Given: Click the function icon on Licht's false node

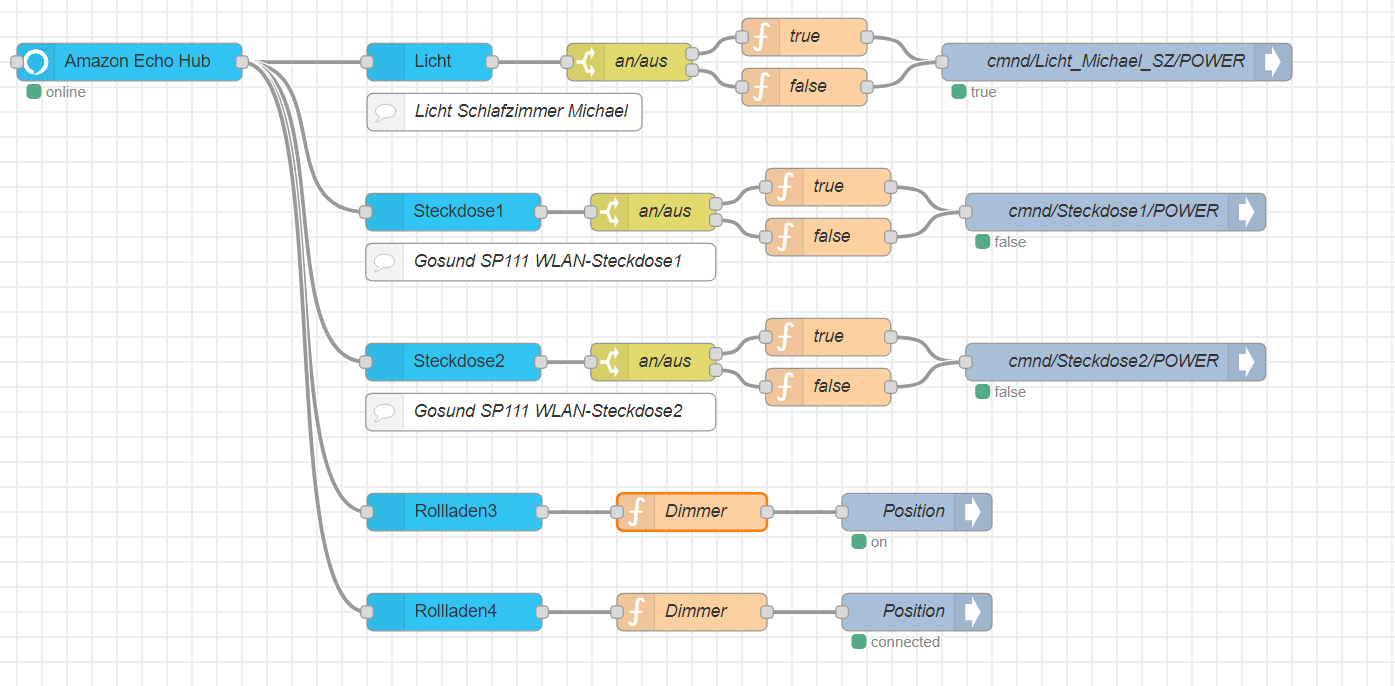Looking at the screenshot, I should pos(761,87).
